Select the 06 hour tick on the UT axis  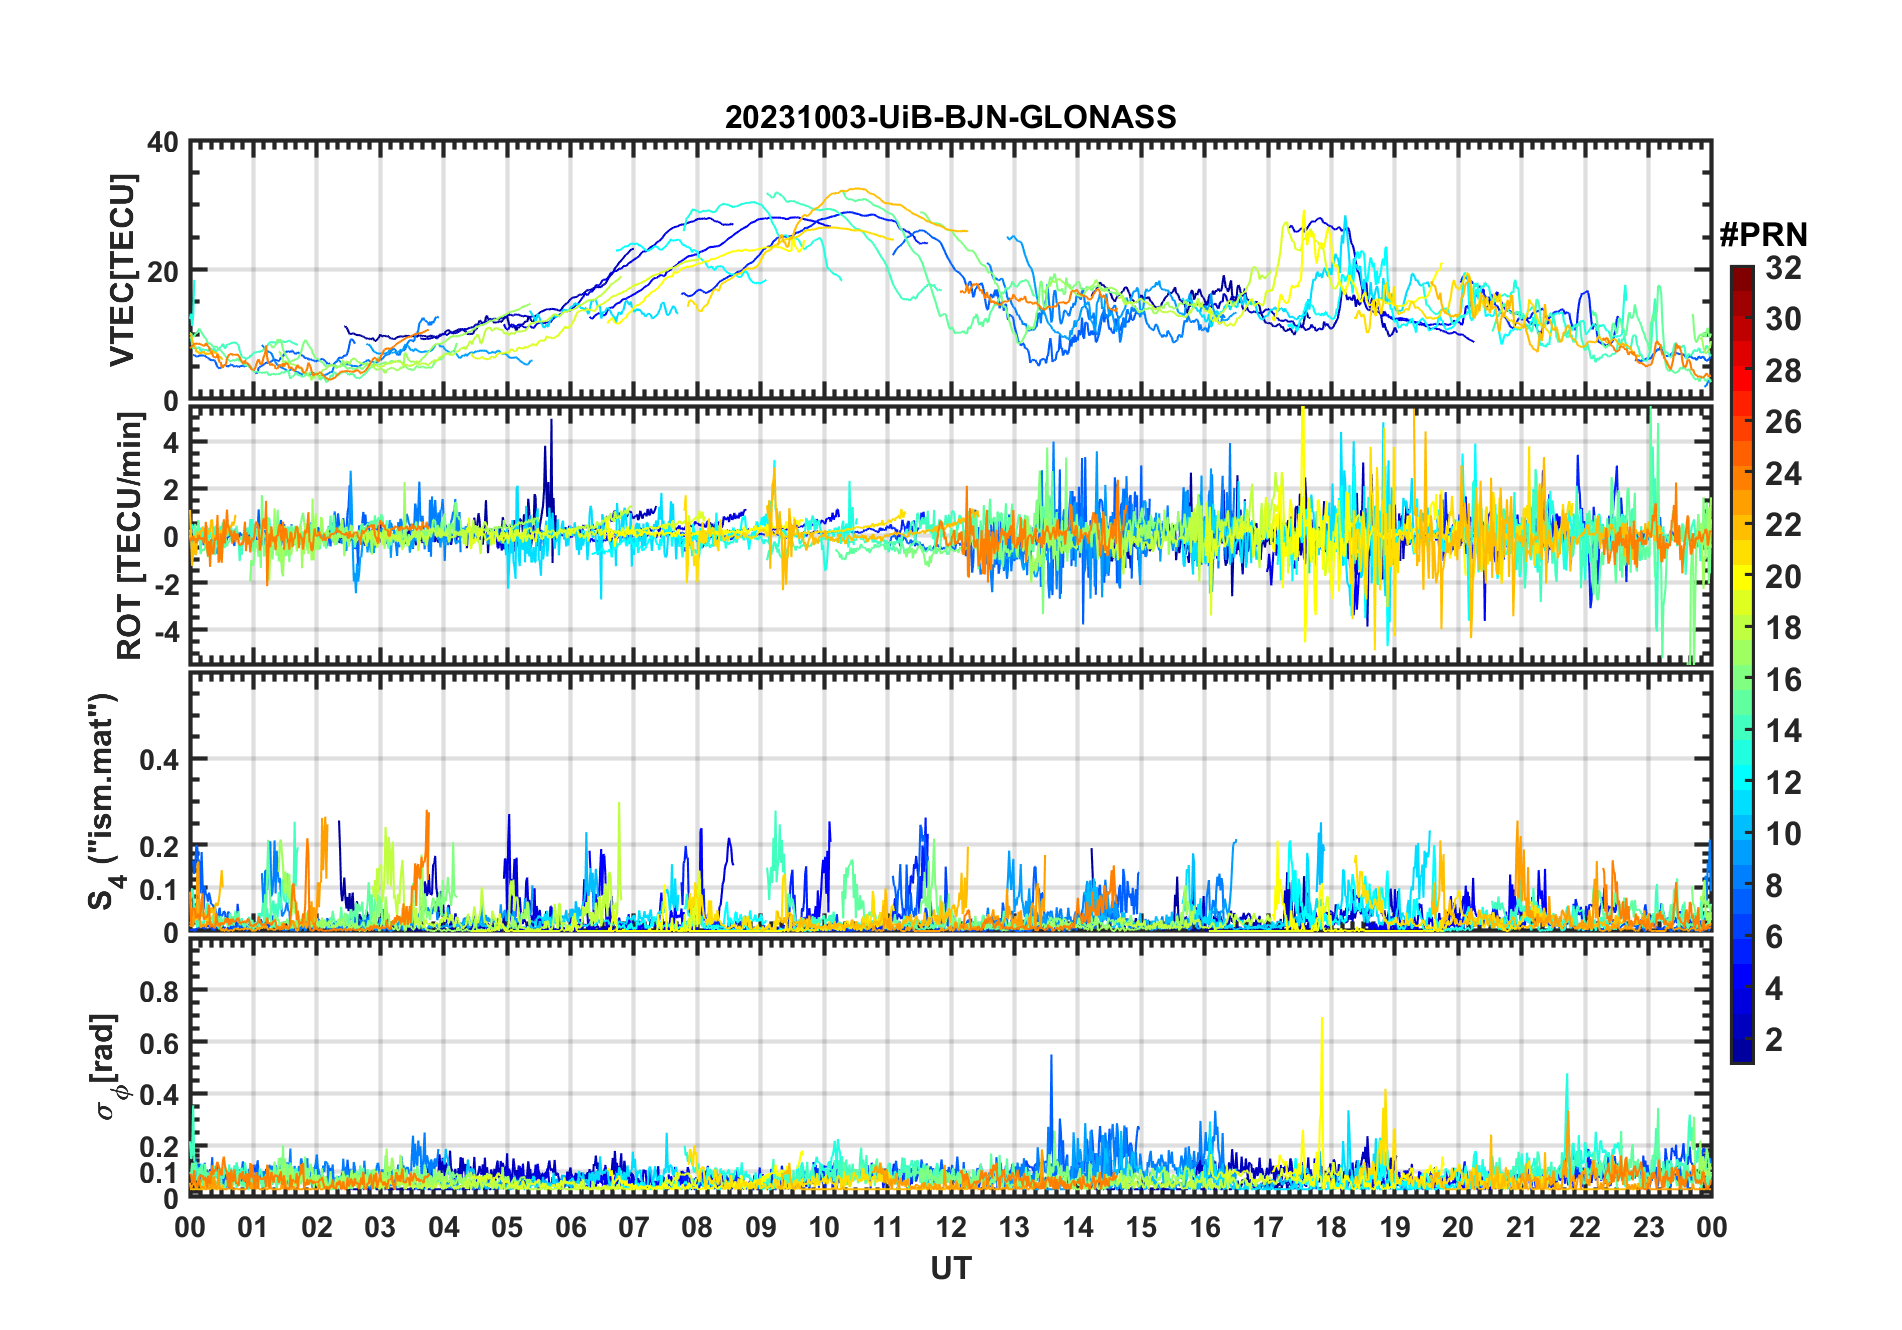(571, 1227)
